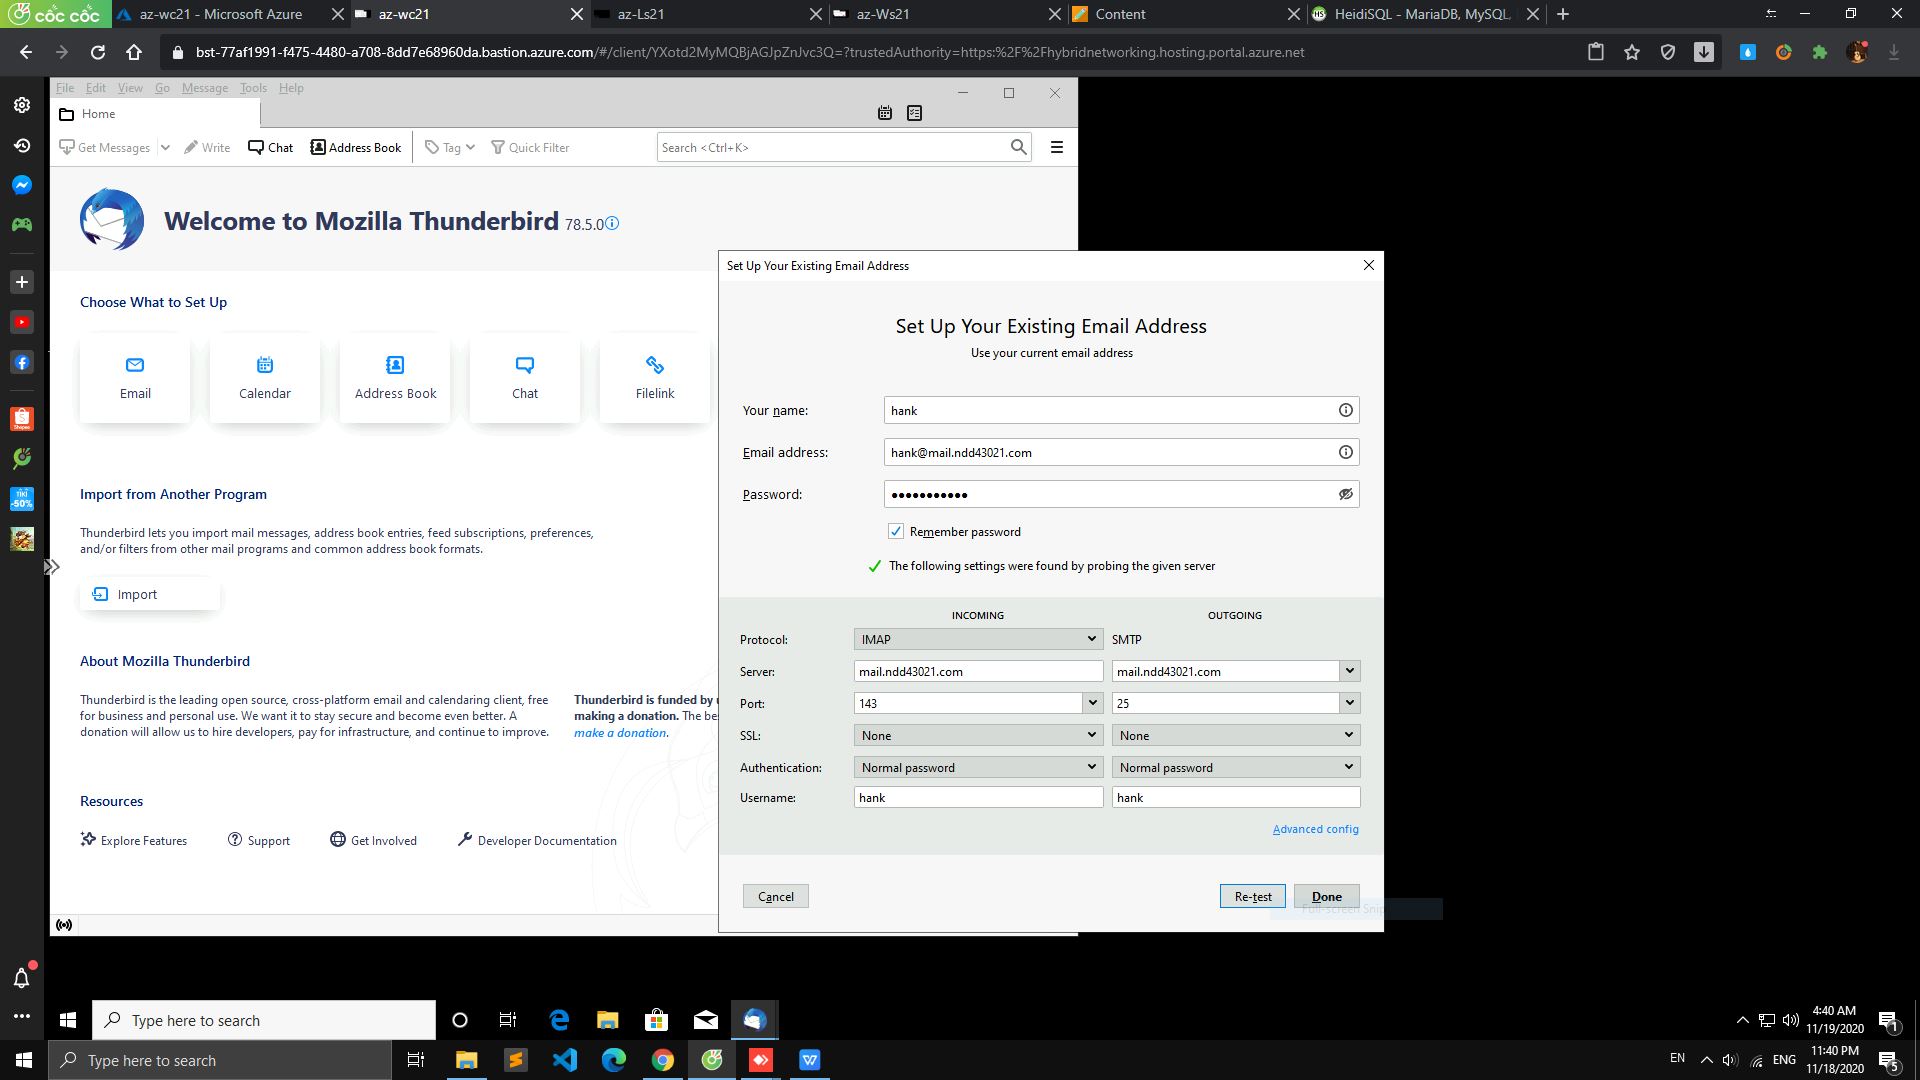This screenshot has width=1920, height=1080.
Task: Open Messenger from the Coc Coc sidebar
Action: coord(21,184)
